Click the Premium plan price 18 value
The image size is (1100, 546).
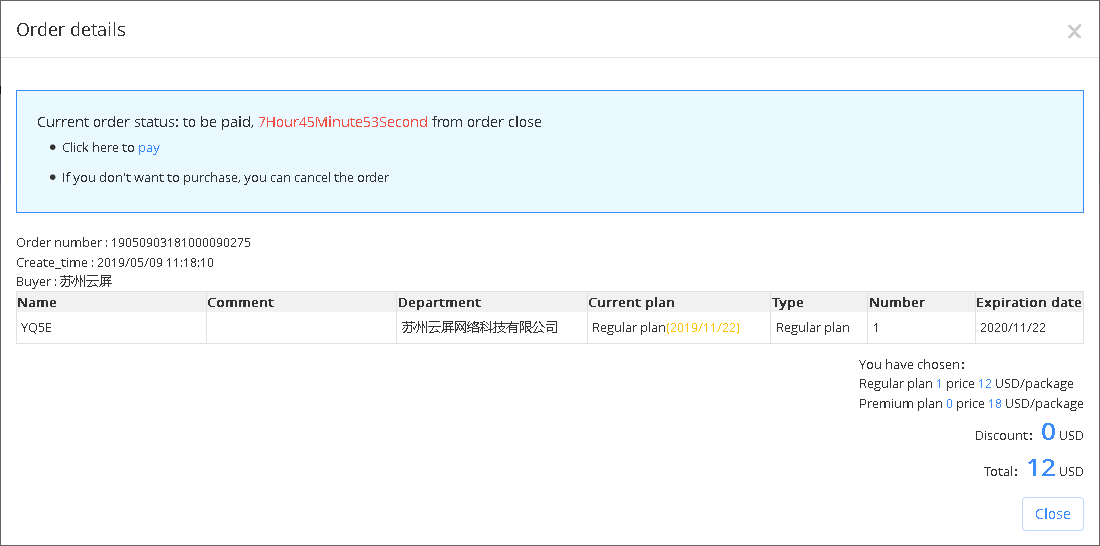pos(995,404)
